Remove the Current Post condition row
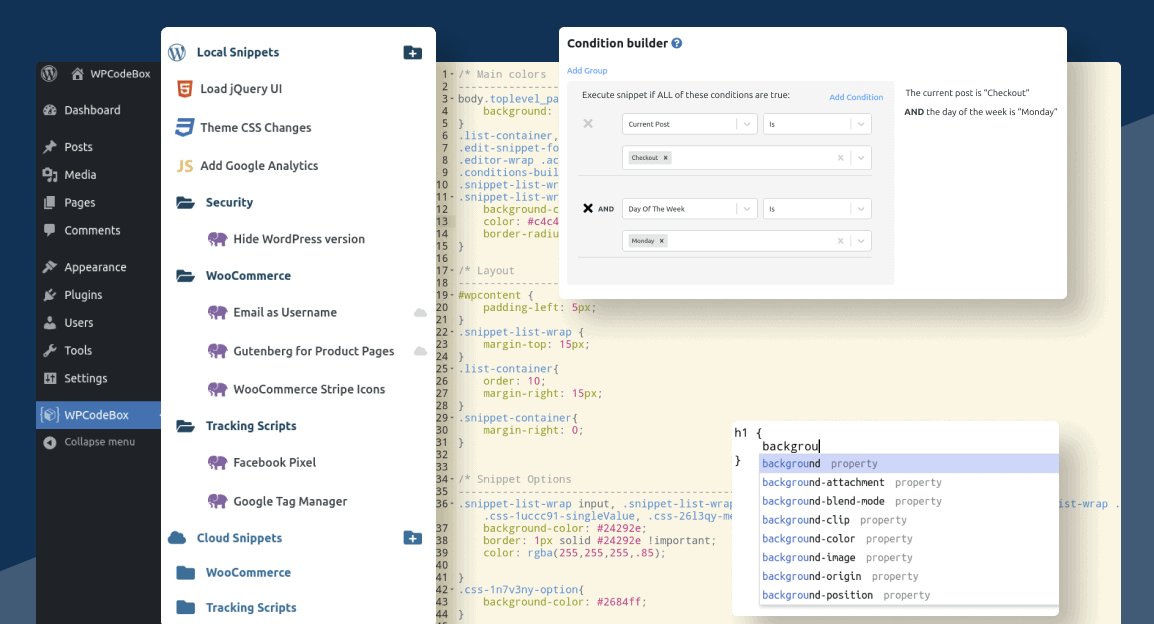1154x624 pixels. point(588,124)
